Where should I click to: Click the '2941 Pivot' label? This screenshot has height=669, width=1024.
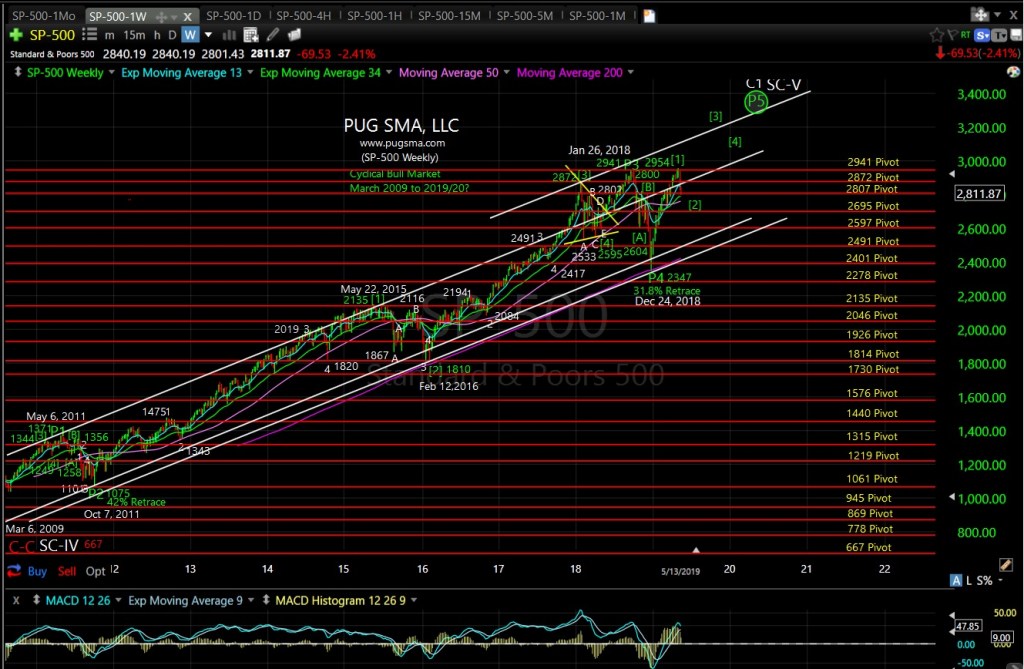pos(872,162)
